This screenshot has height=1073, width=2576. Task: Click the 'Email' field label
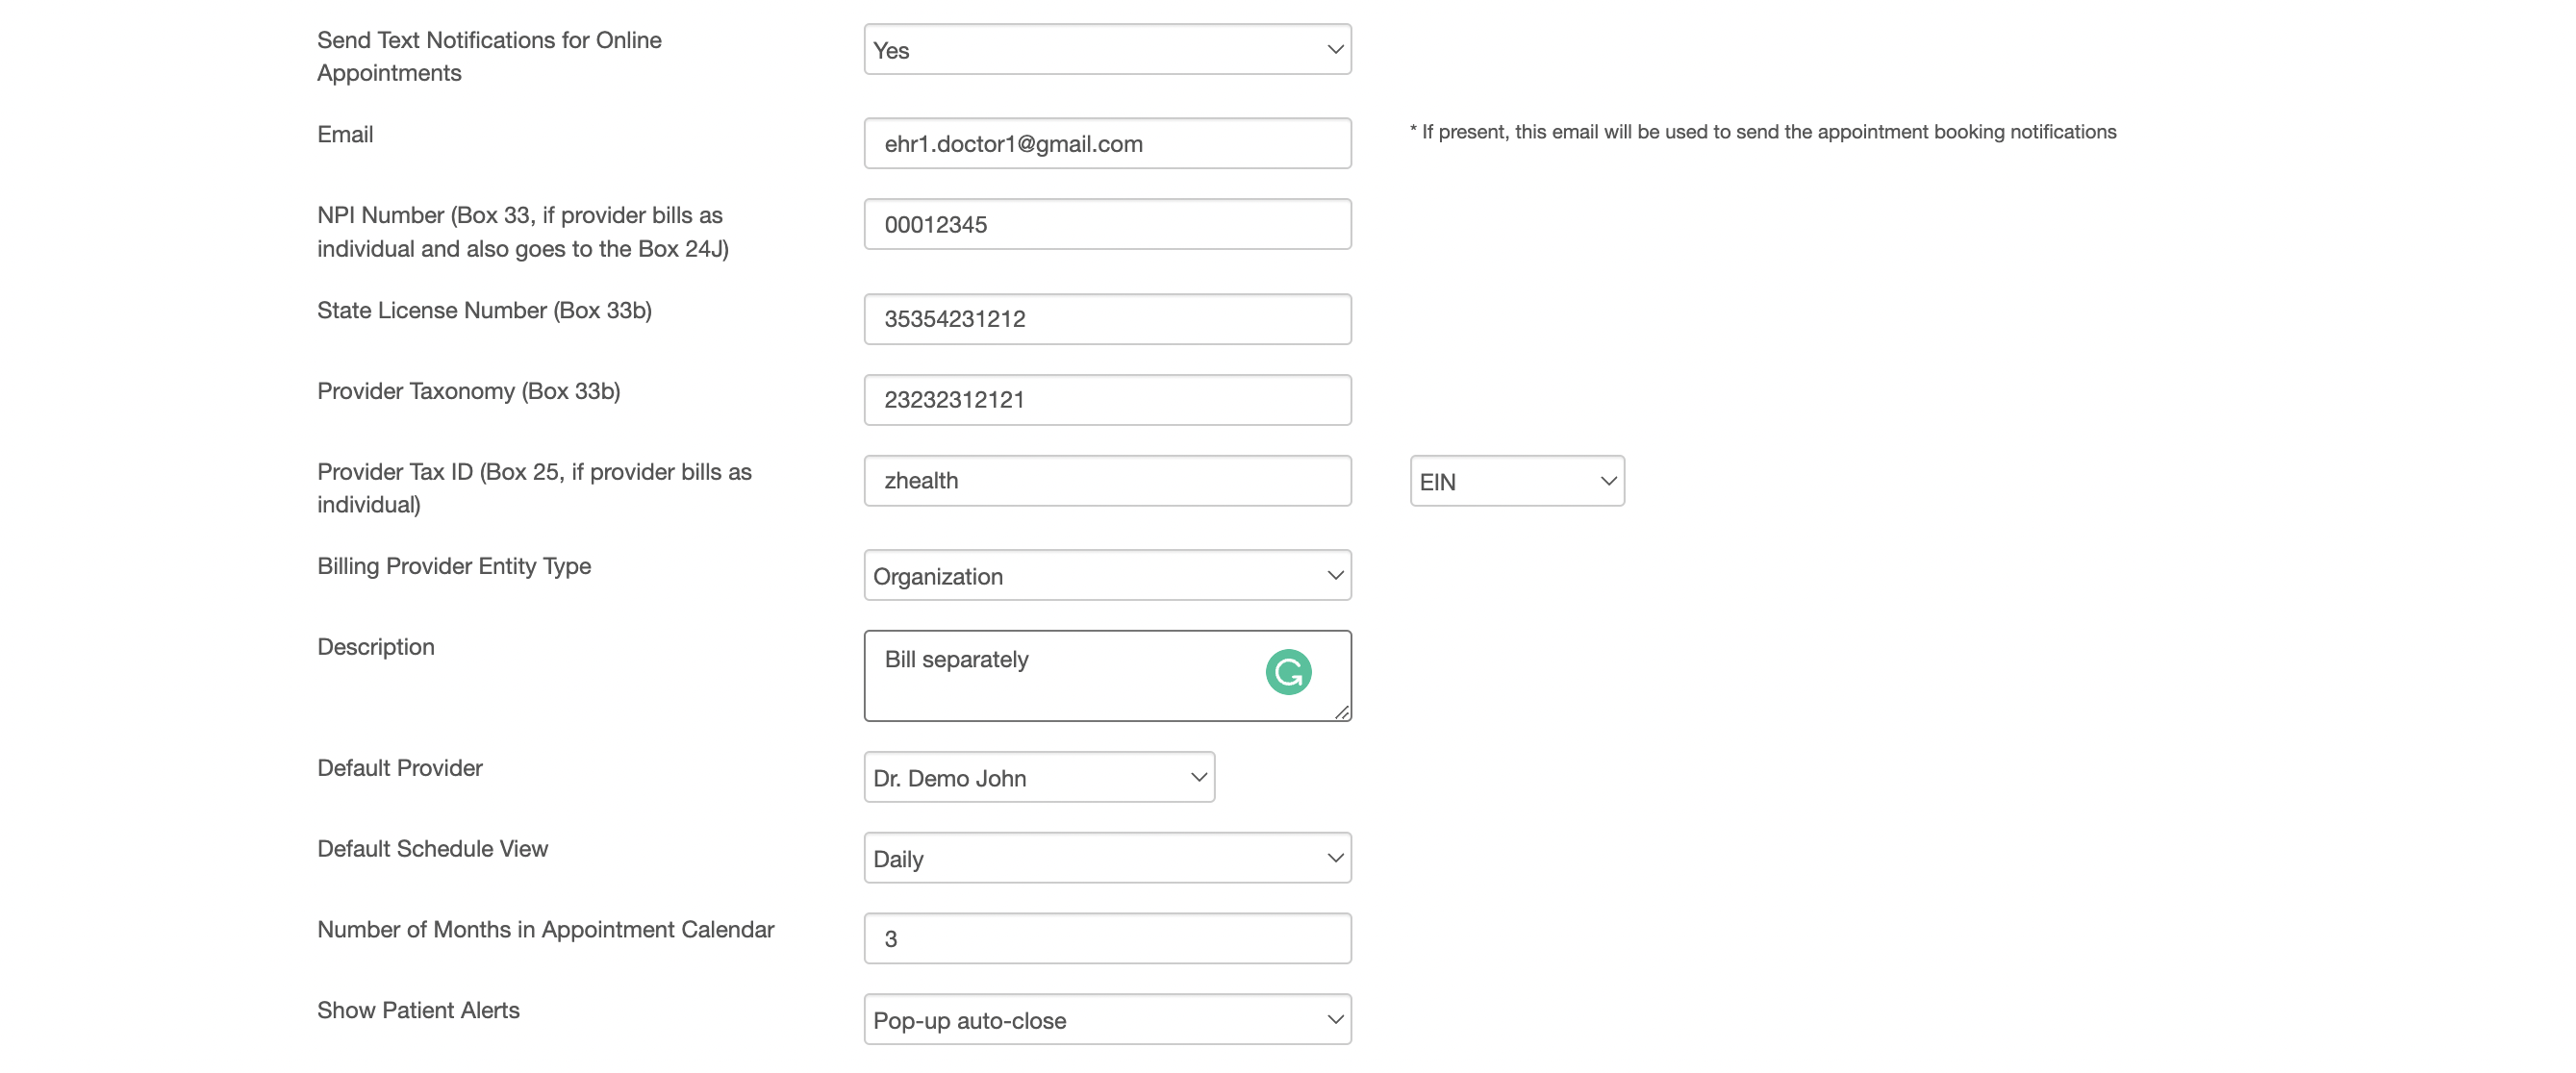pyautogui.click(x=345, y=134)
